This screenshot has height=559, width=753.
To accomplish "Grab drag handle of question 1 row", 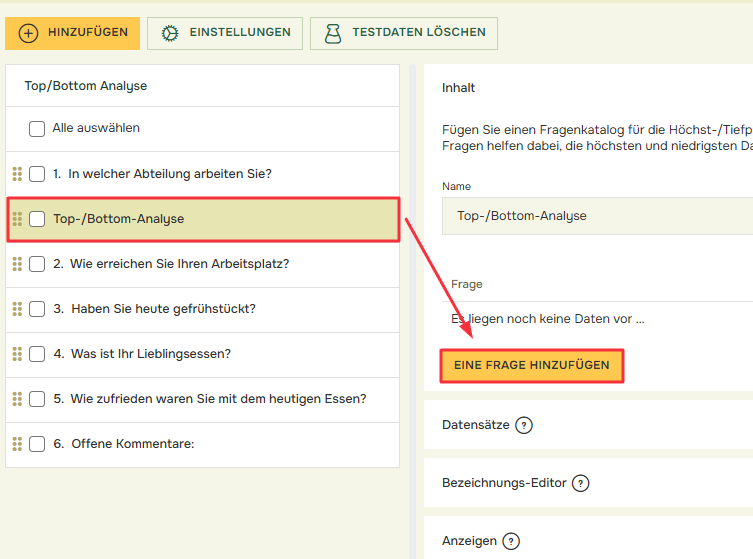I will click(x=17, y=174).
